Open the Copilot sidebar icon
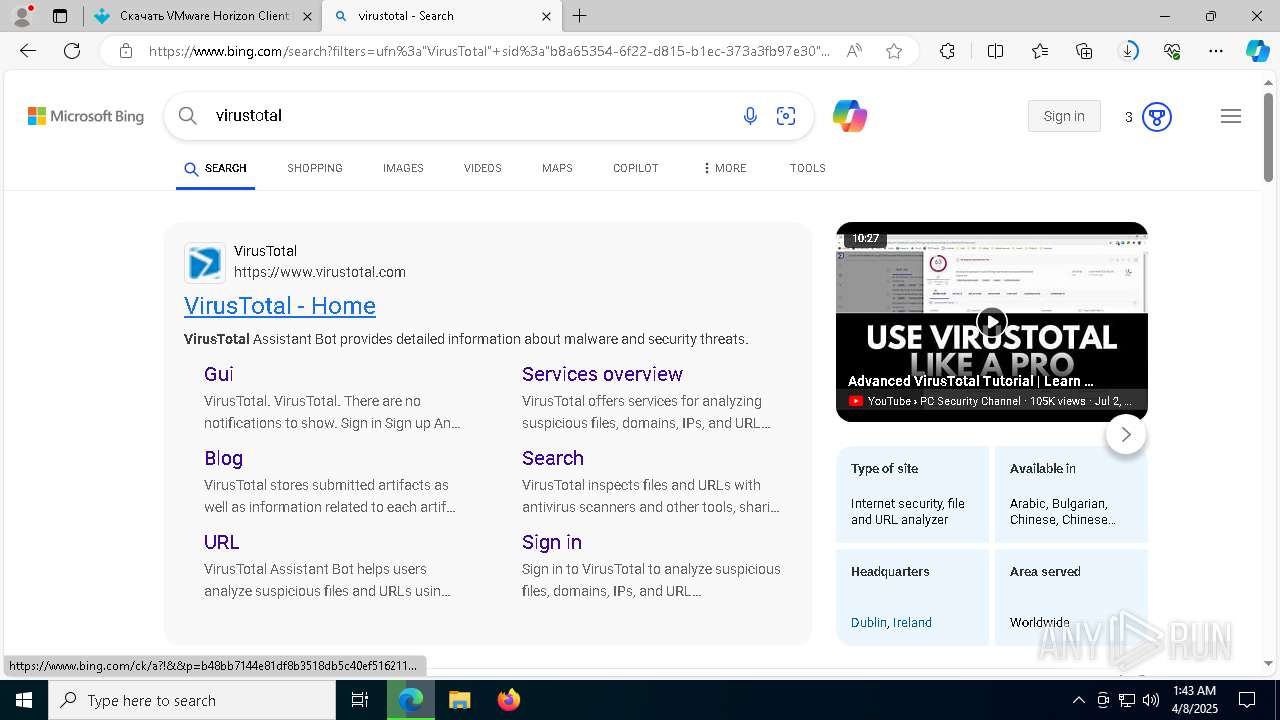This screenshot has width=1280, height=720. click(x=1258, y=51)
